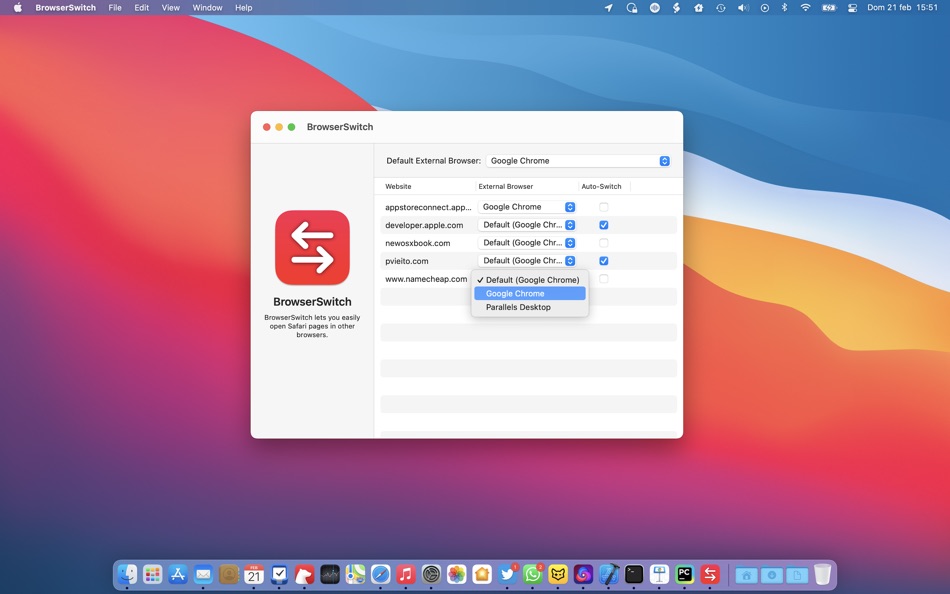Open the Default External Browser dropdown
This screenshot has width=950, height=594.
[578, 161]
